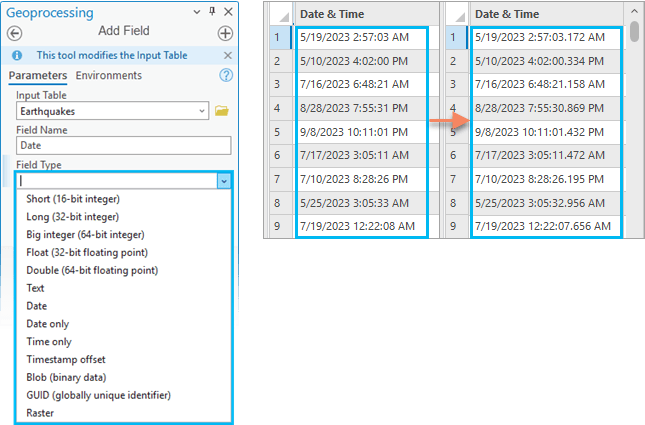The height and width of the screenshot is (425, 645).
Task: Click inside the empty Field Type text box
Action: click(117, 181)
